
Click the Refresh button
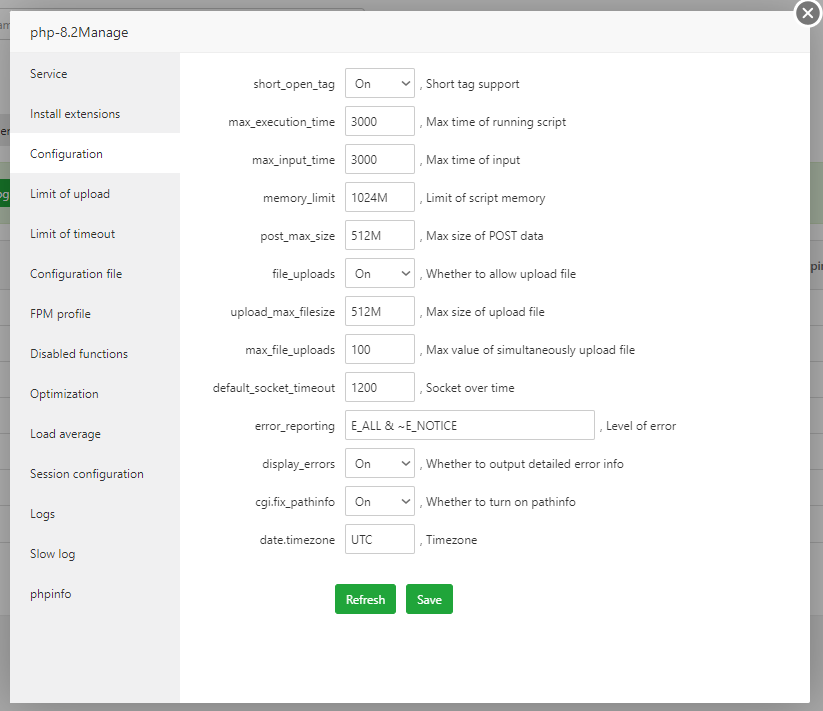coord(365,599)
